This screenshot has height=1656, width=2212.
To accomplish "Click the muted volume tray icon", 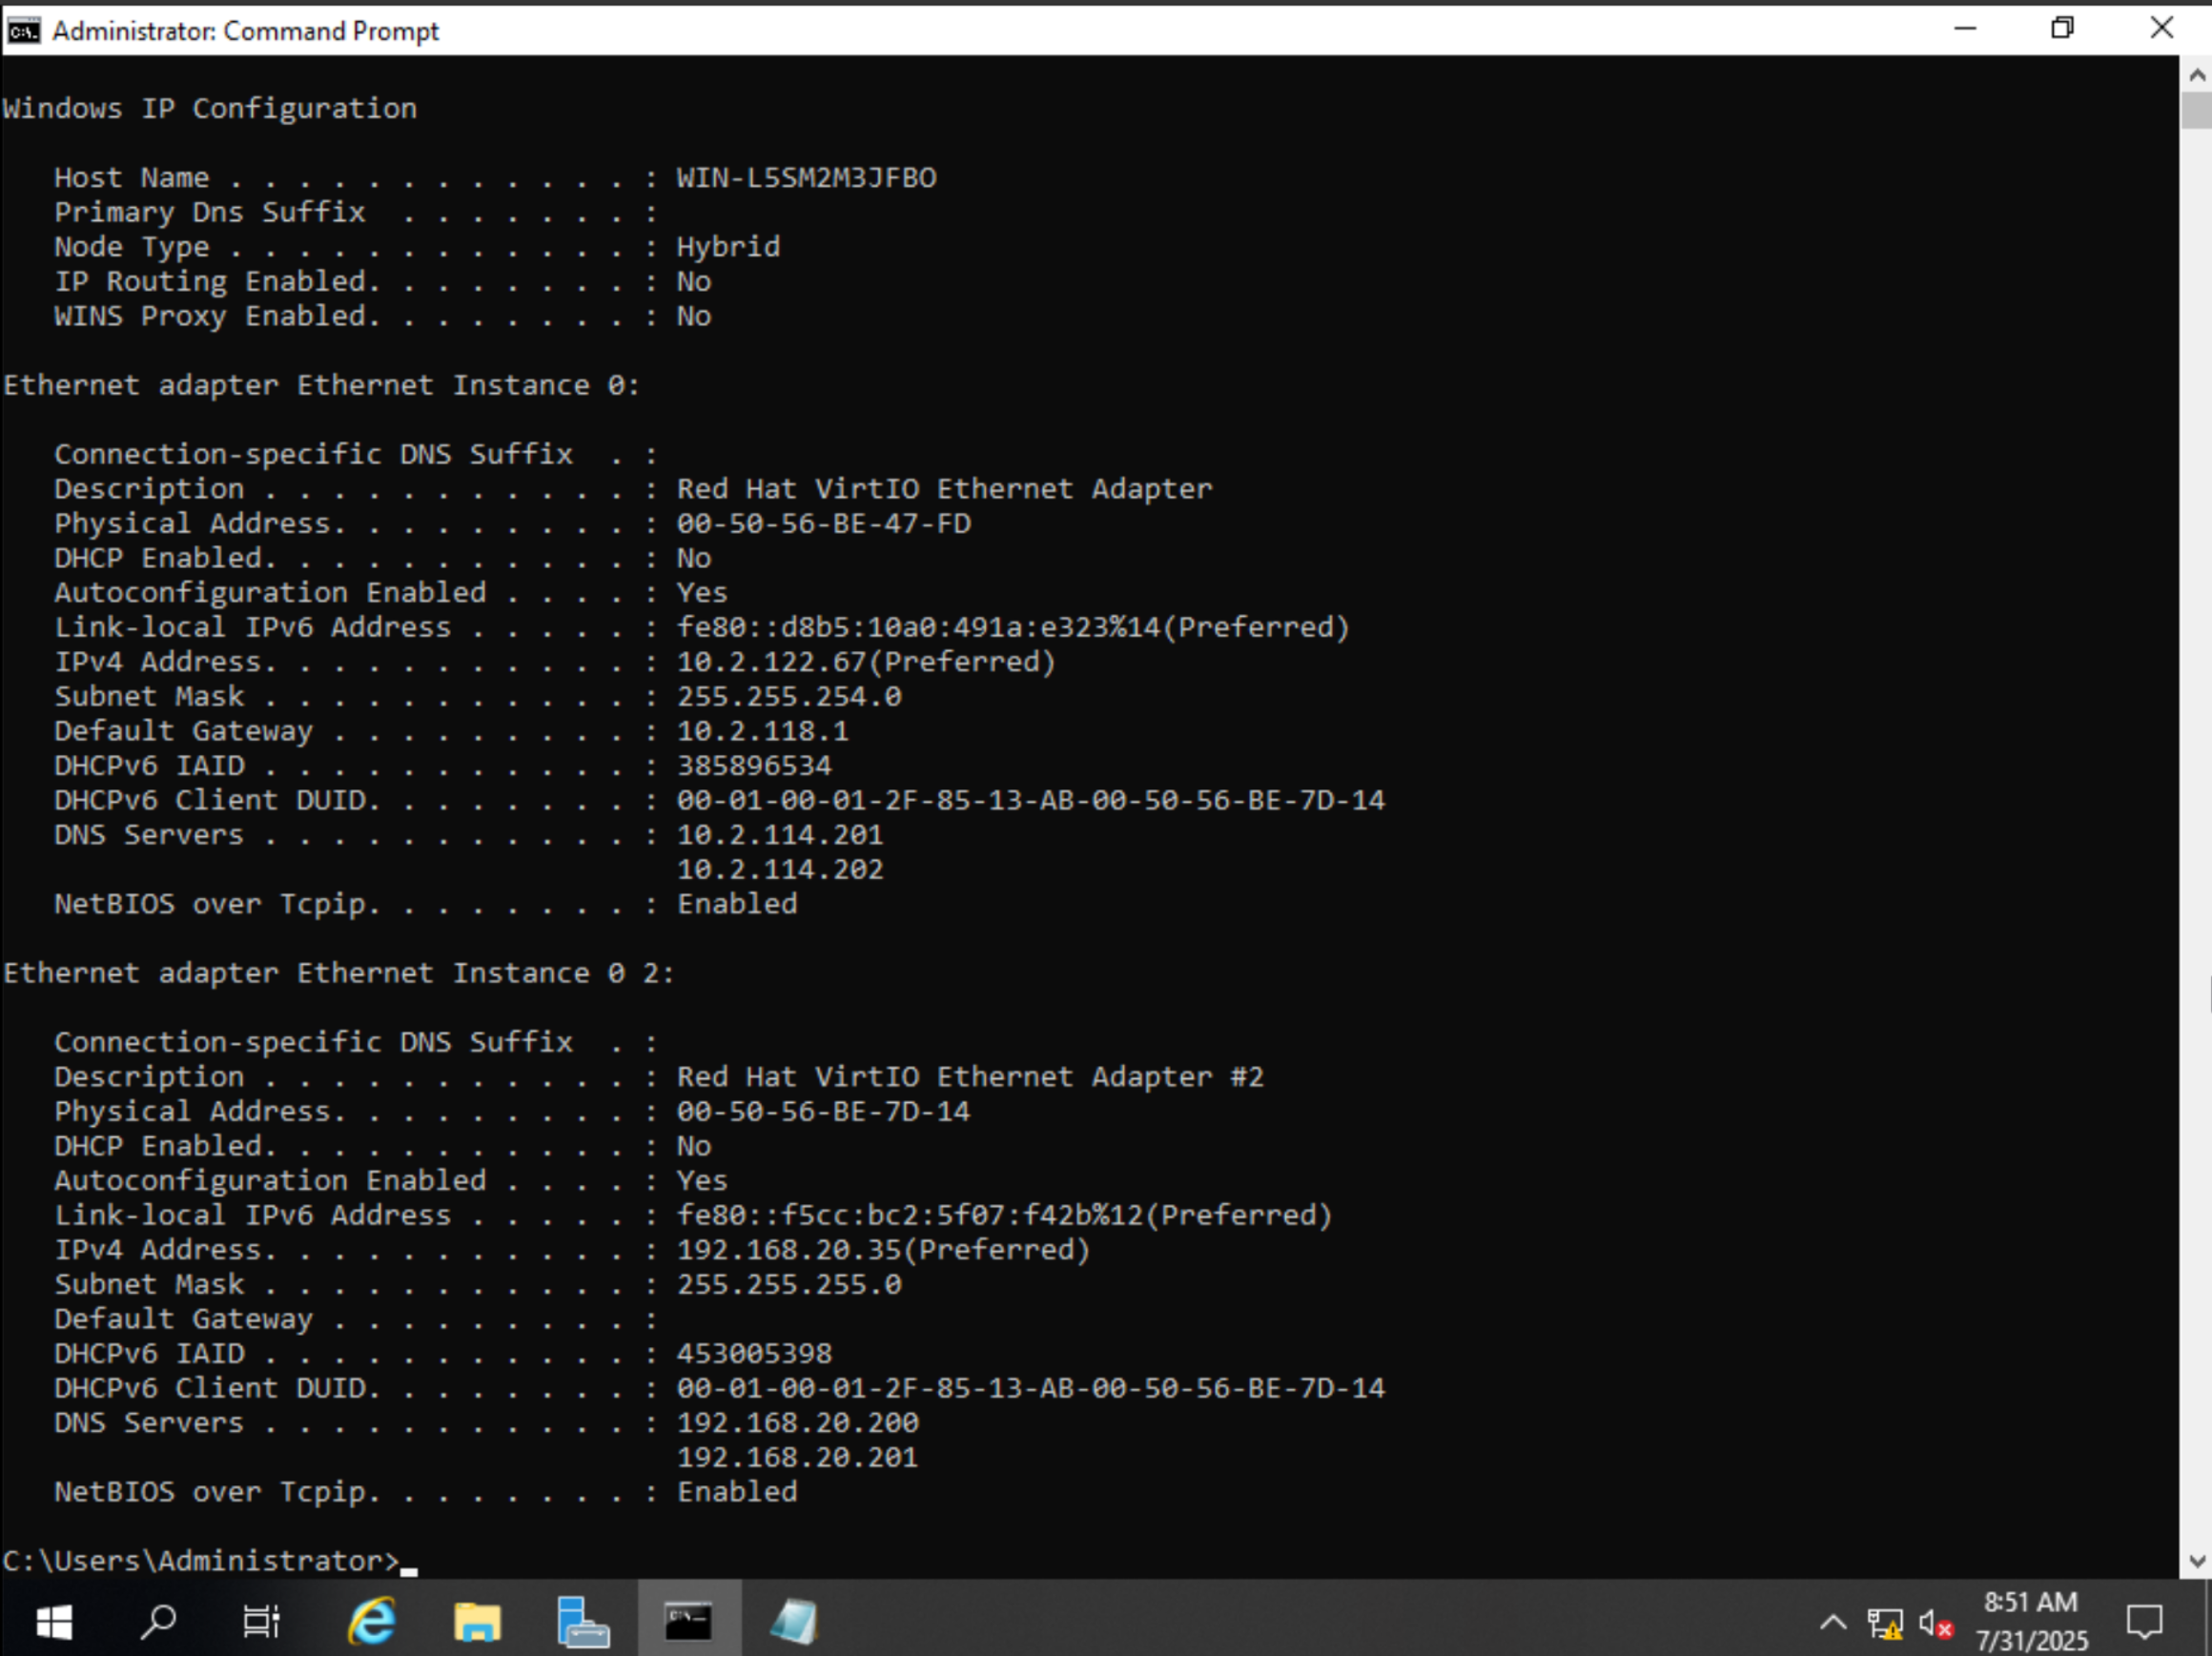I will tap(1935, 1623).
